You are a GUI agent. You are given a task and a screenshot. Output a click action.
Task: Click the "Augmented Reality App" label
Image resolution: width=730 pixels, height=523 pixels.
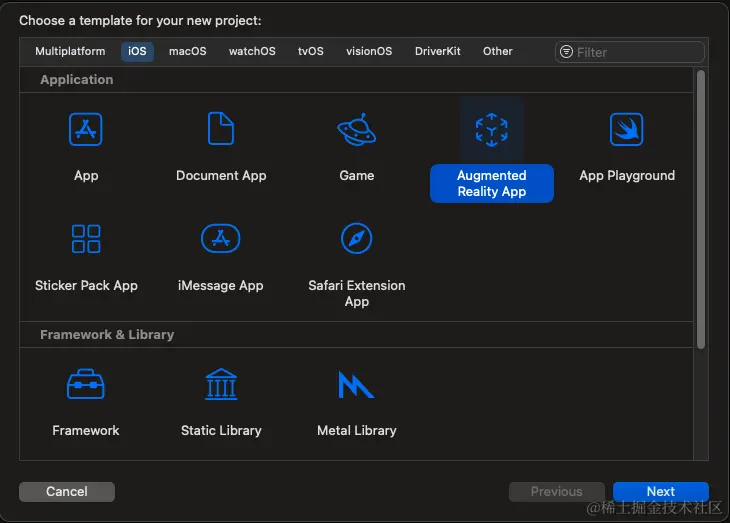pyautogui.click(x=492, y=183)
